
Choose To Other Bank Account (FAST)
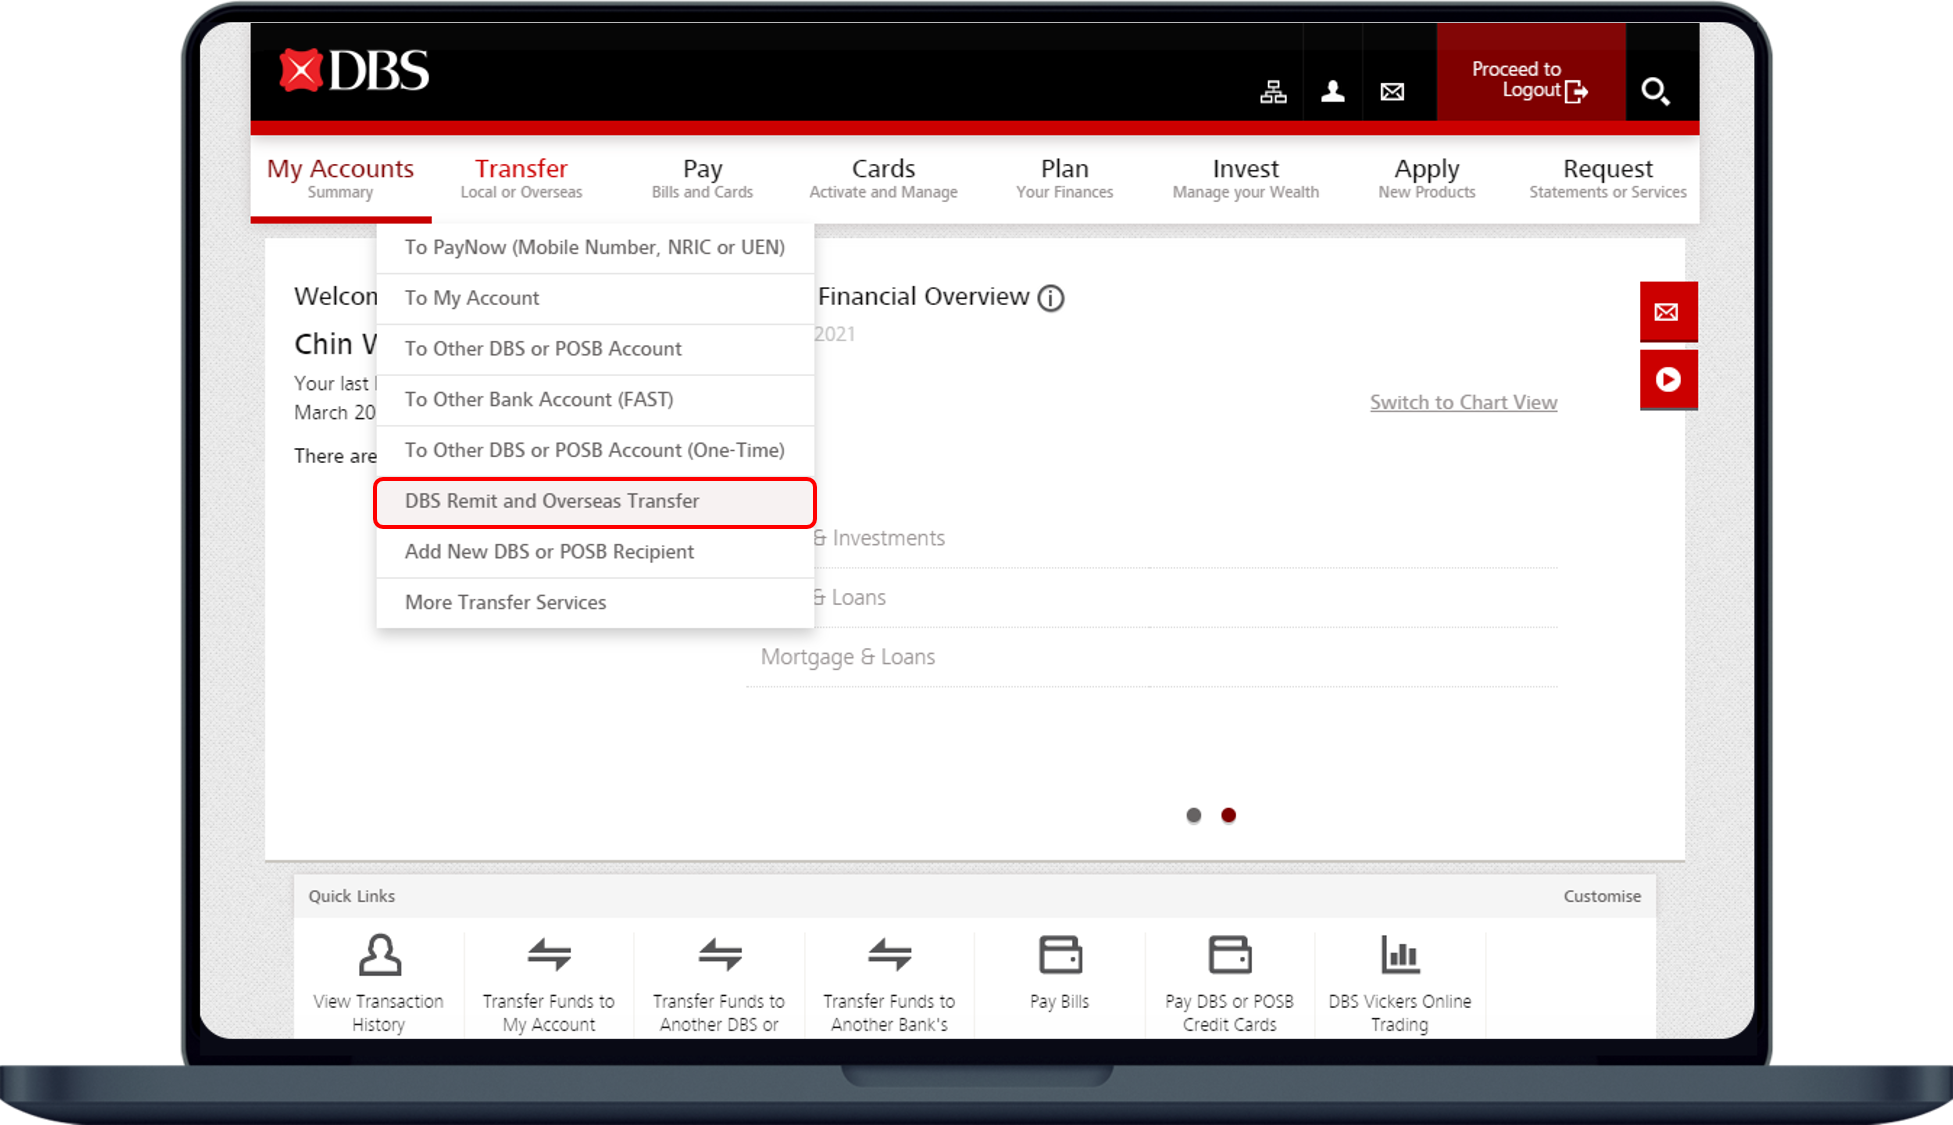(x=539, y=400)
